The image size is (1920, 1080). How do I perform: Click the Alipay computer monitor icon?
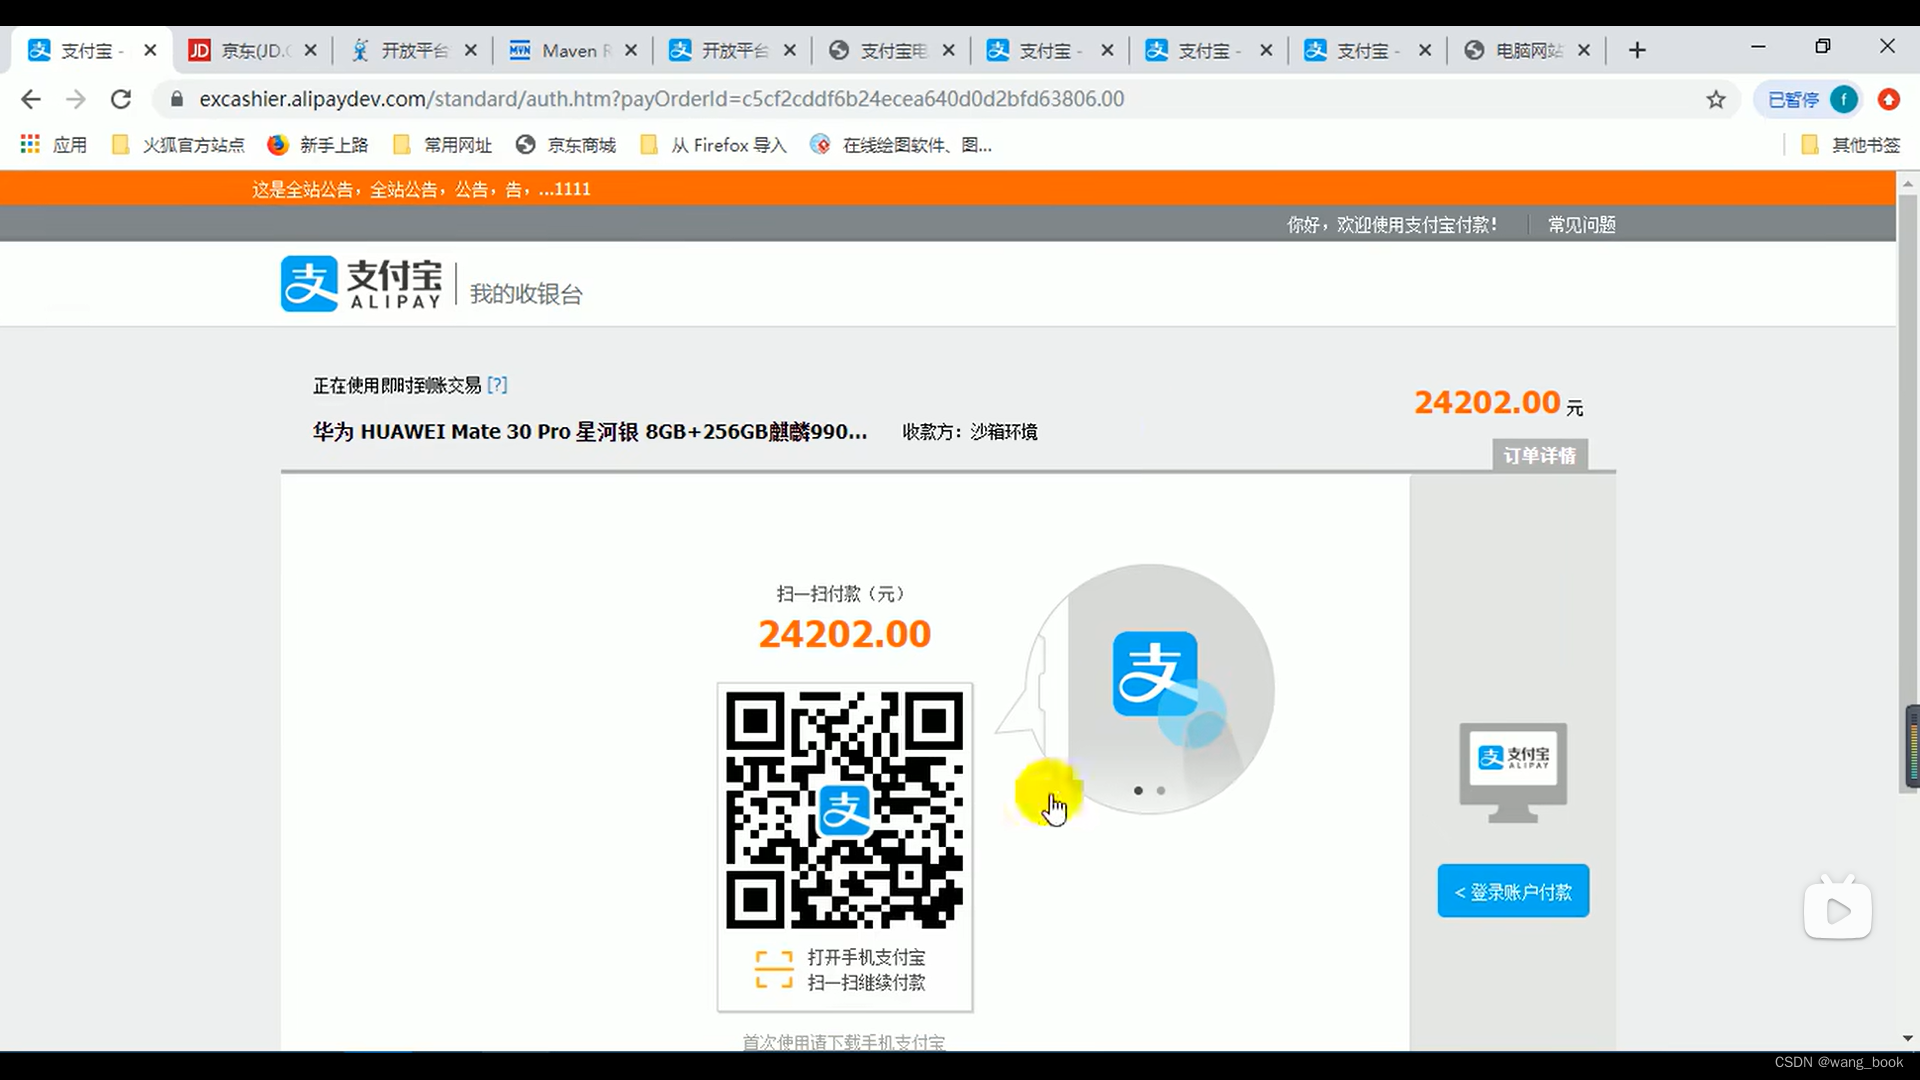(1513, 773)
